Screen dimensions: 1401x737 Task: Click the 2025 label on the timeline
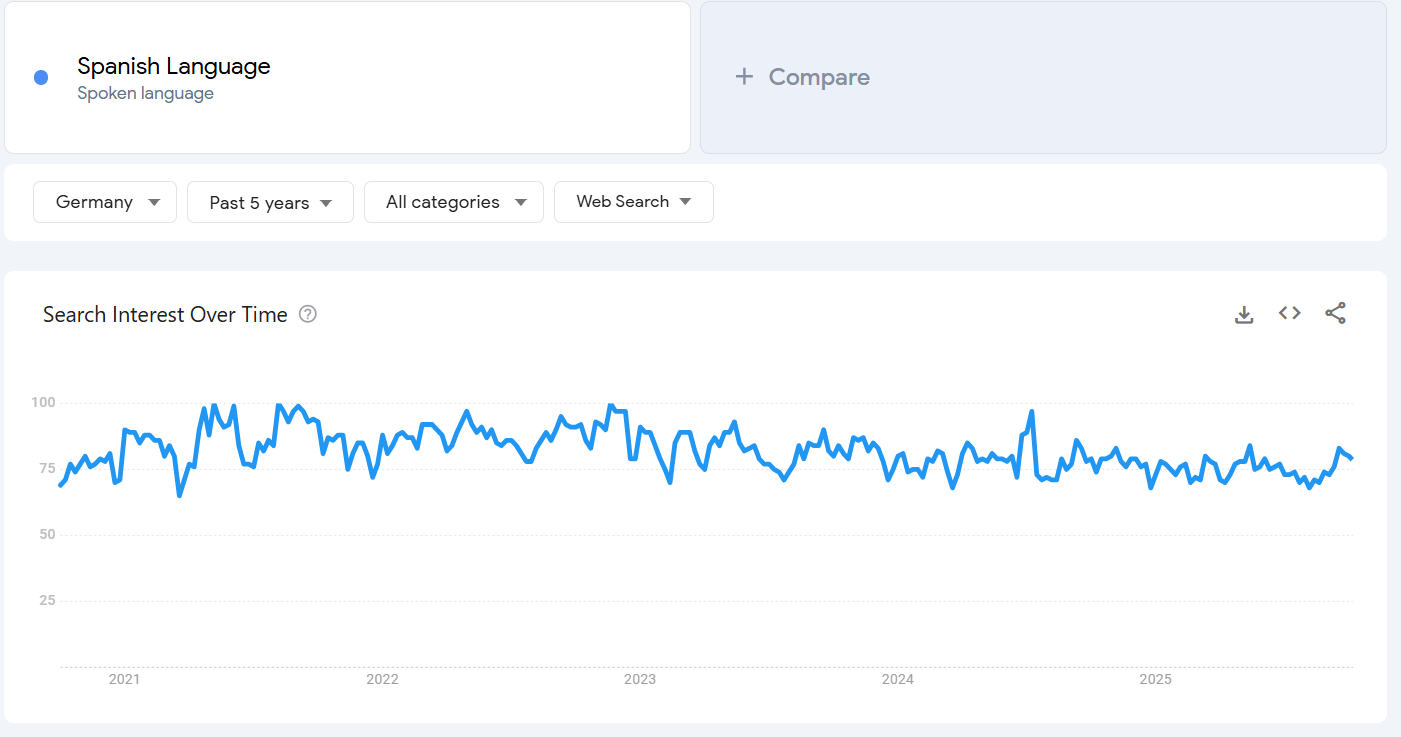click(1155, 680)
